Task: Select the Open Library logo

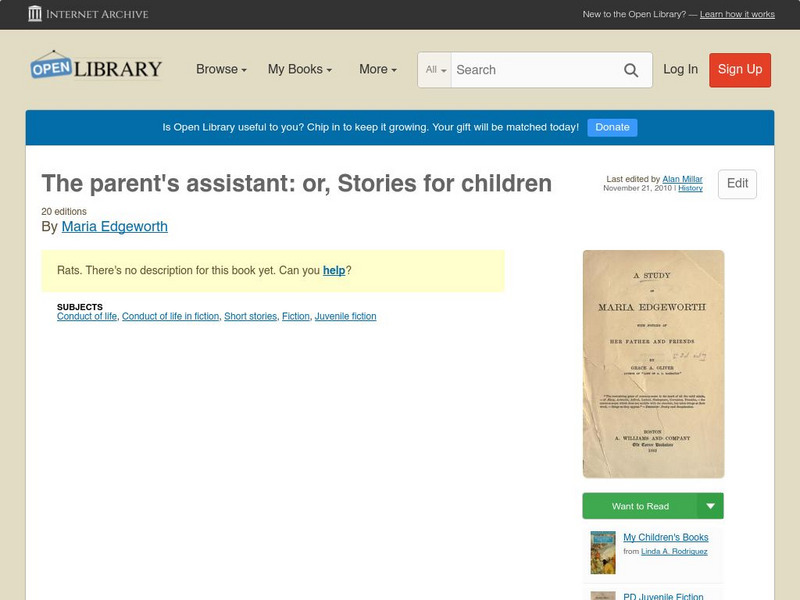Action: click(97, 66)
